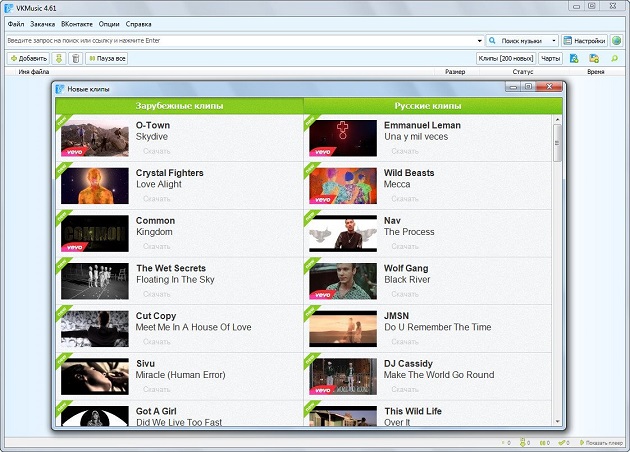Click the paused count icon in status bar

click(542, 443)
